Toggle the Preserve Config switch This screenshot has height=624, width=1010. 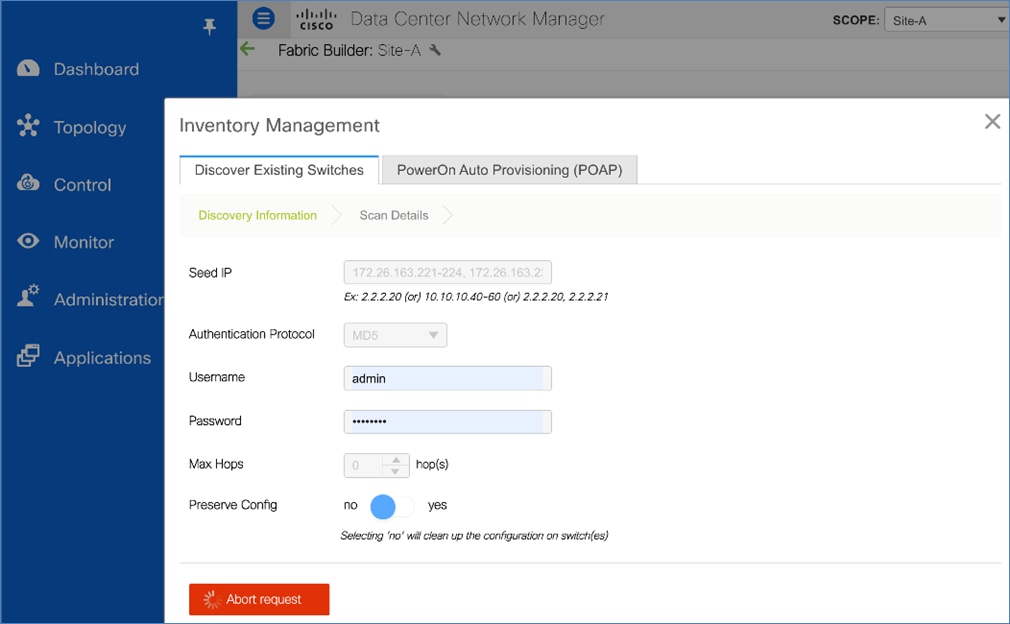[x=392, y=506]
